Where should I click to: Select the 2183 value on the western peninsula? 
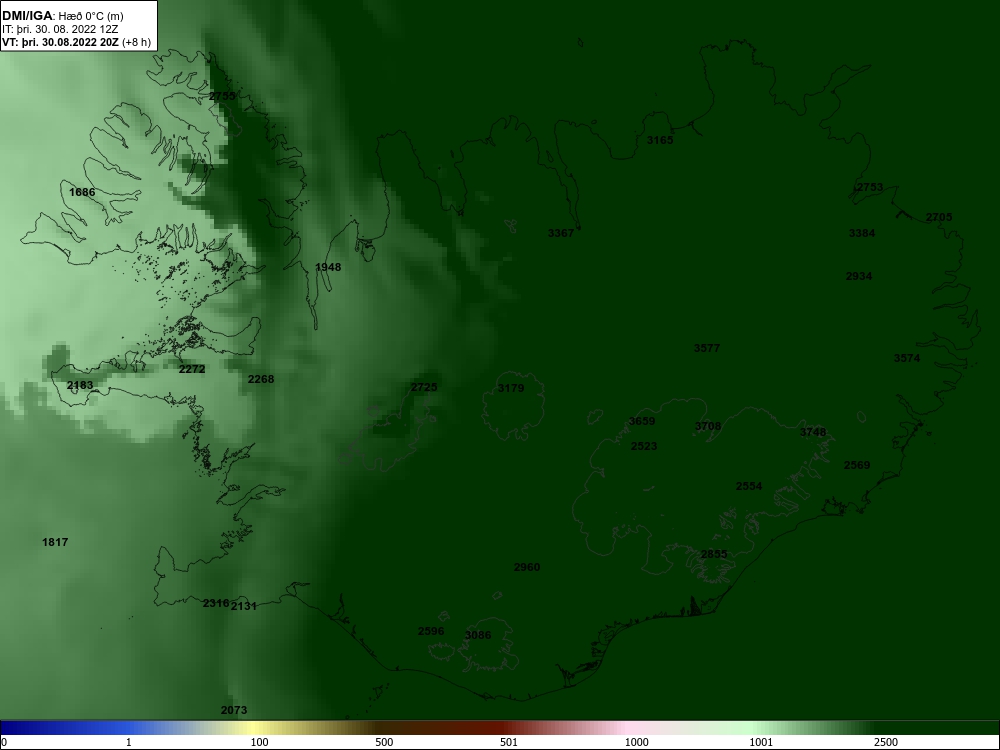click(x=80, y=385)
